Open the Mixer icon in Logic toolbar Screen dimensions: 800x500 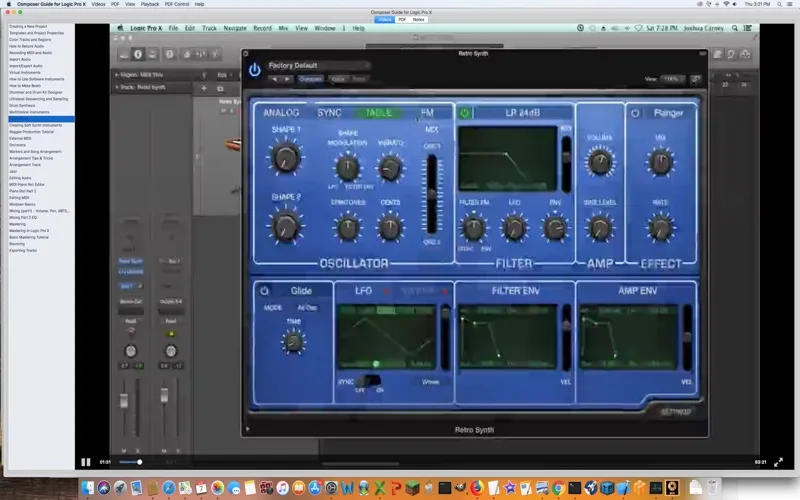[201, 54]
